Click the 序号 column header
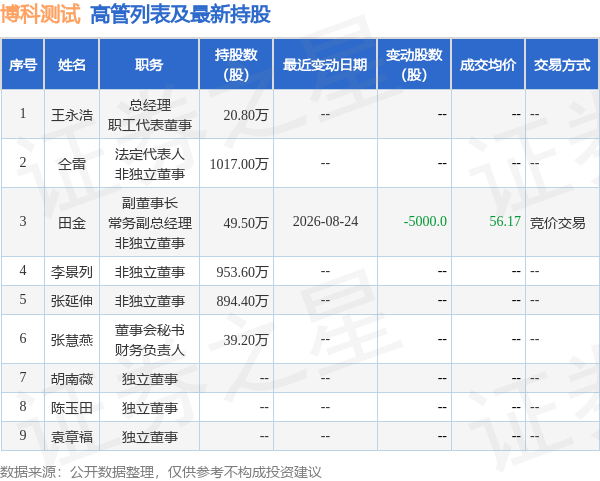 [x=23, y=65]
